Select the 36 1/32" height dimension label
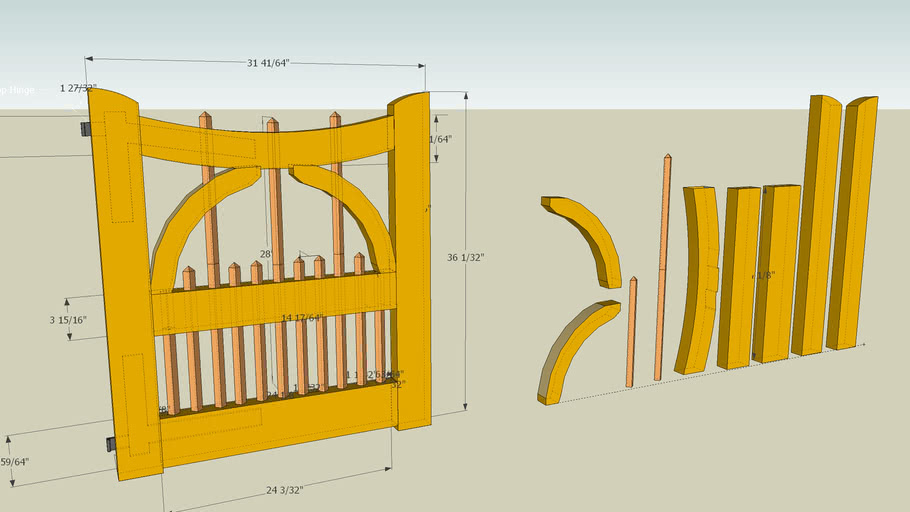 pos(465,257)
